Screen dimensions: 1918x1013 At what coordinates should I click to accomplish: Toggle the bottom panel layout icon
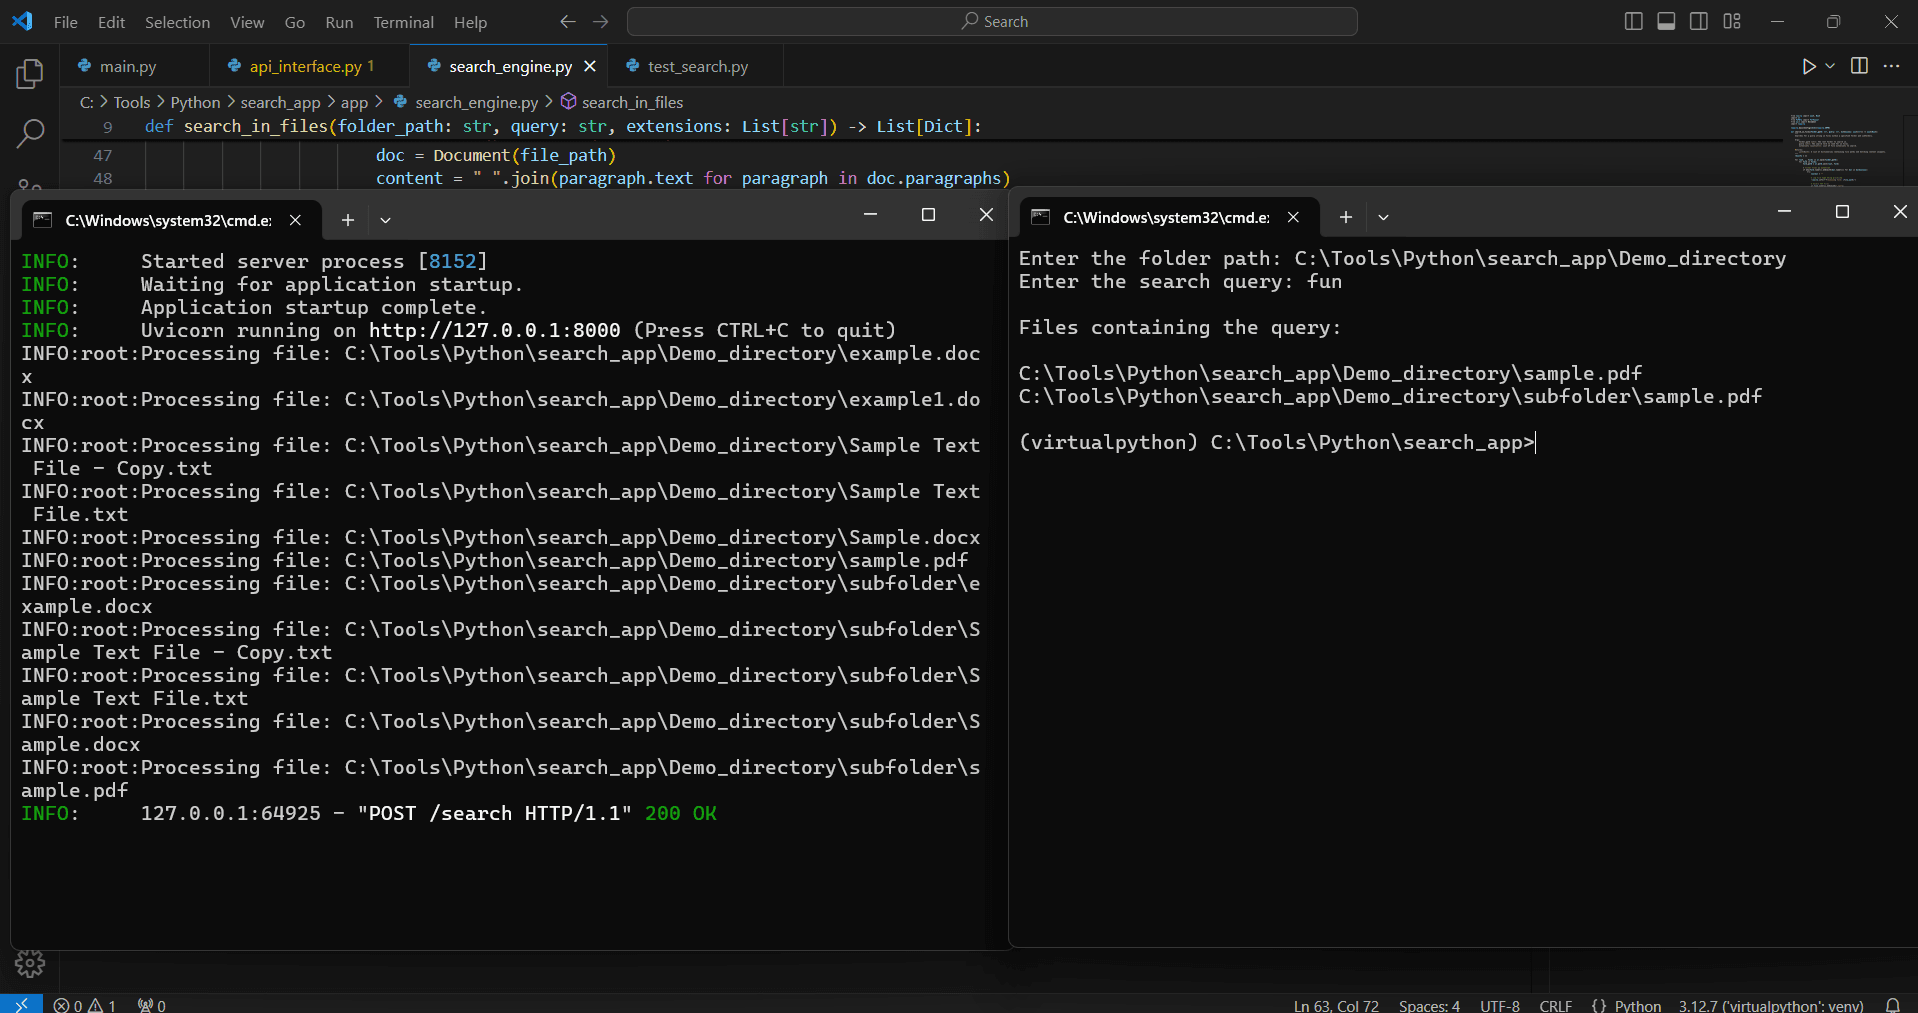1666,21
